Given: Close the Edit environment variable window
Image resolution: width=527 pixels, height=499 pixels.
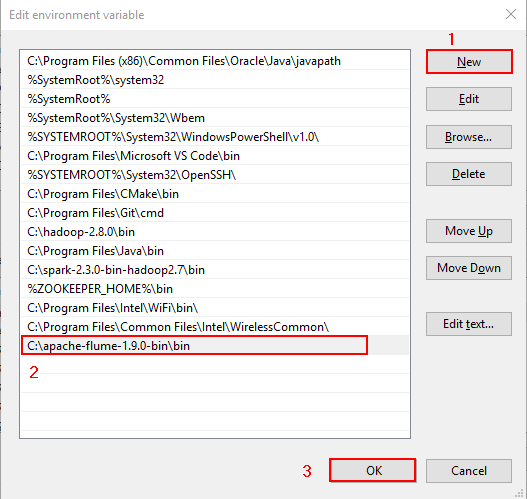Looking at the screenshot, I should [511, 14].
